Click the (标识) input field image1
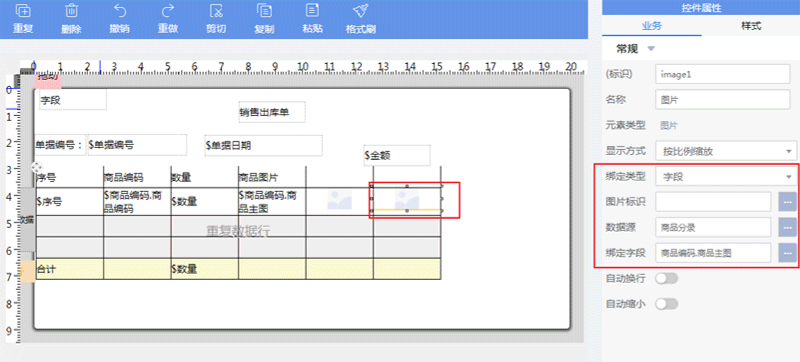 (722, 74)
